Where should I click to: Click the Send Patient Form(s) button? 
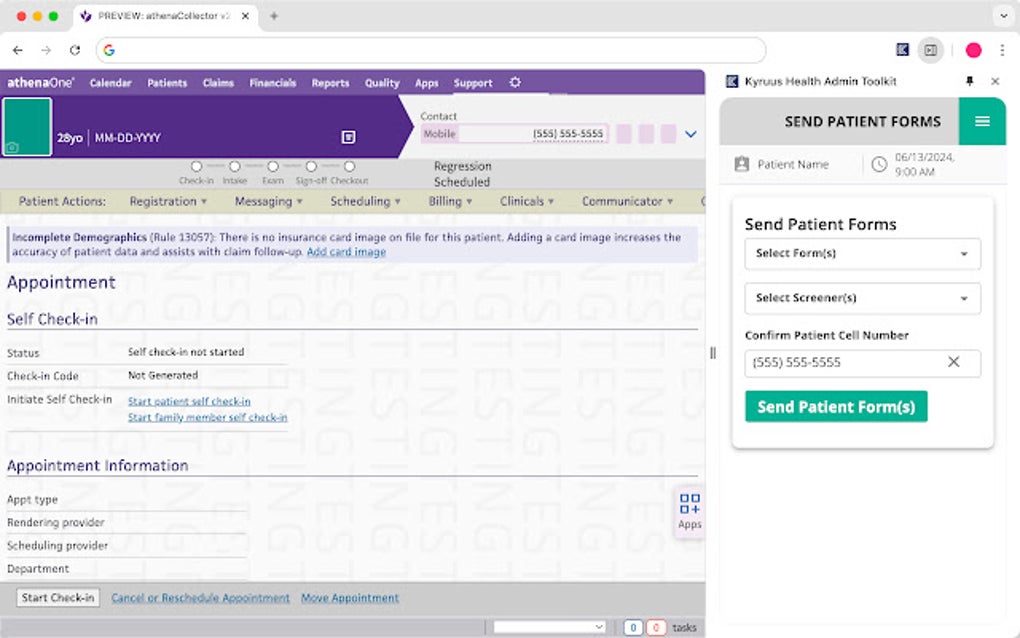tap(836, 406)
